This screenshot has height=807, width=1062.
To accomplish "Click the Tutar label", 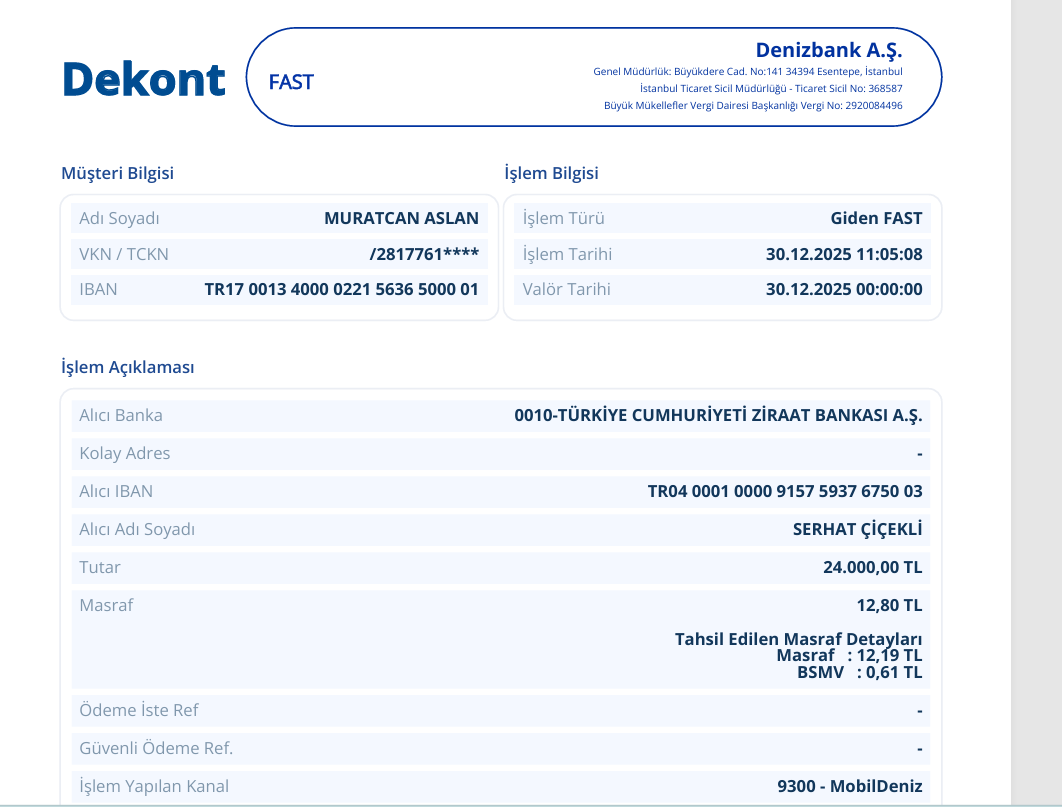I will 100,567.
